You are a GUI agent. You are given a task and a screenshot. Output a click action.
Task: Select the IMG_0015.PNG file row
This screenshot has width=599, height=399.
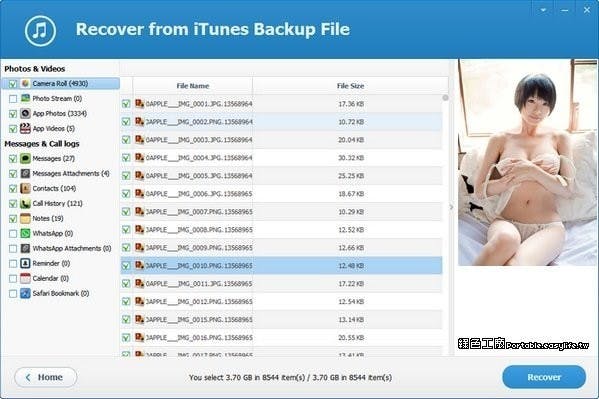[x=282, y=319]
